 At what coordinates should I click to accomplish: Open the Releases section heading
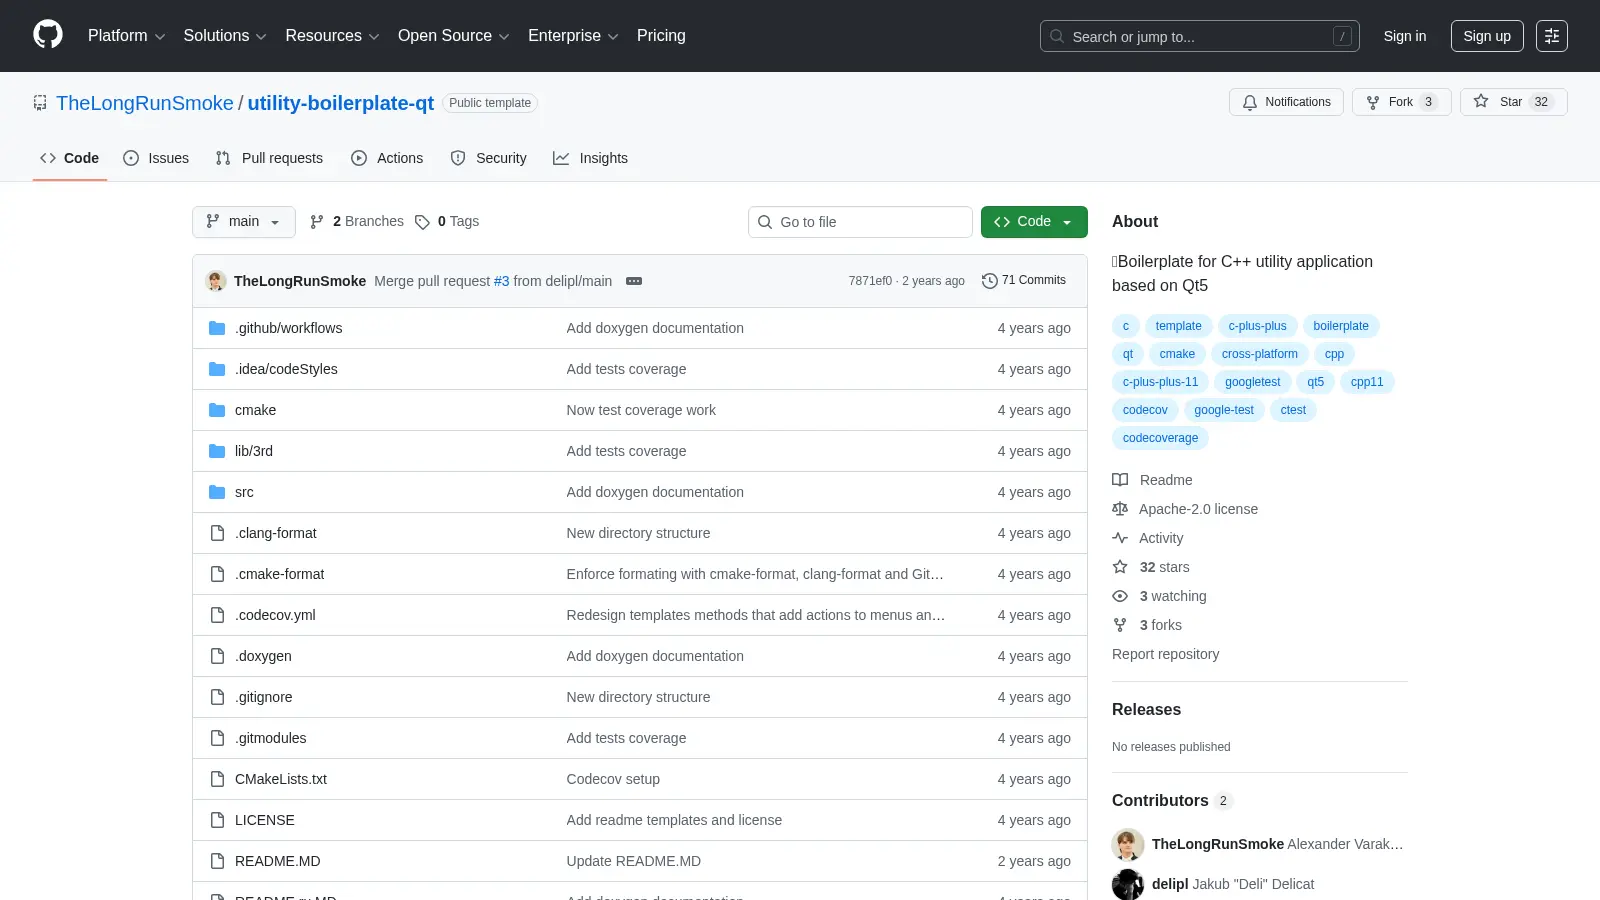pos(1146,709)
